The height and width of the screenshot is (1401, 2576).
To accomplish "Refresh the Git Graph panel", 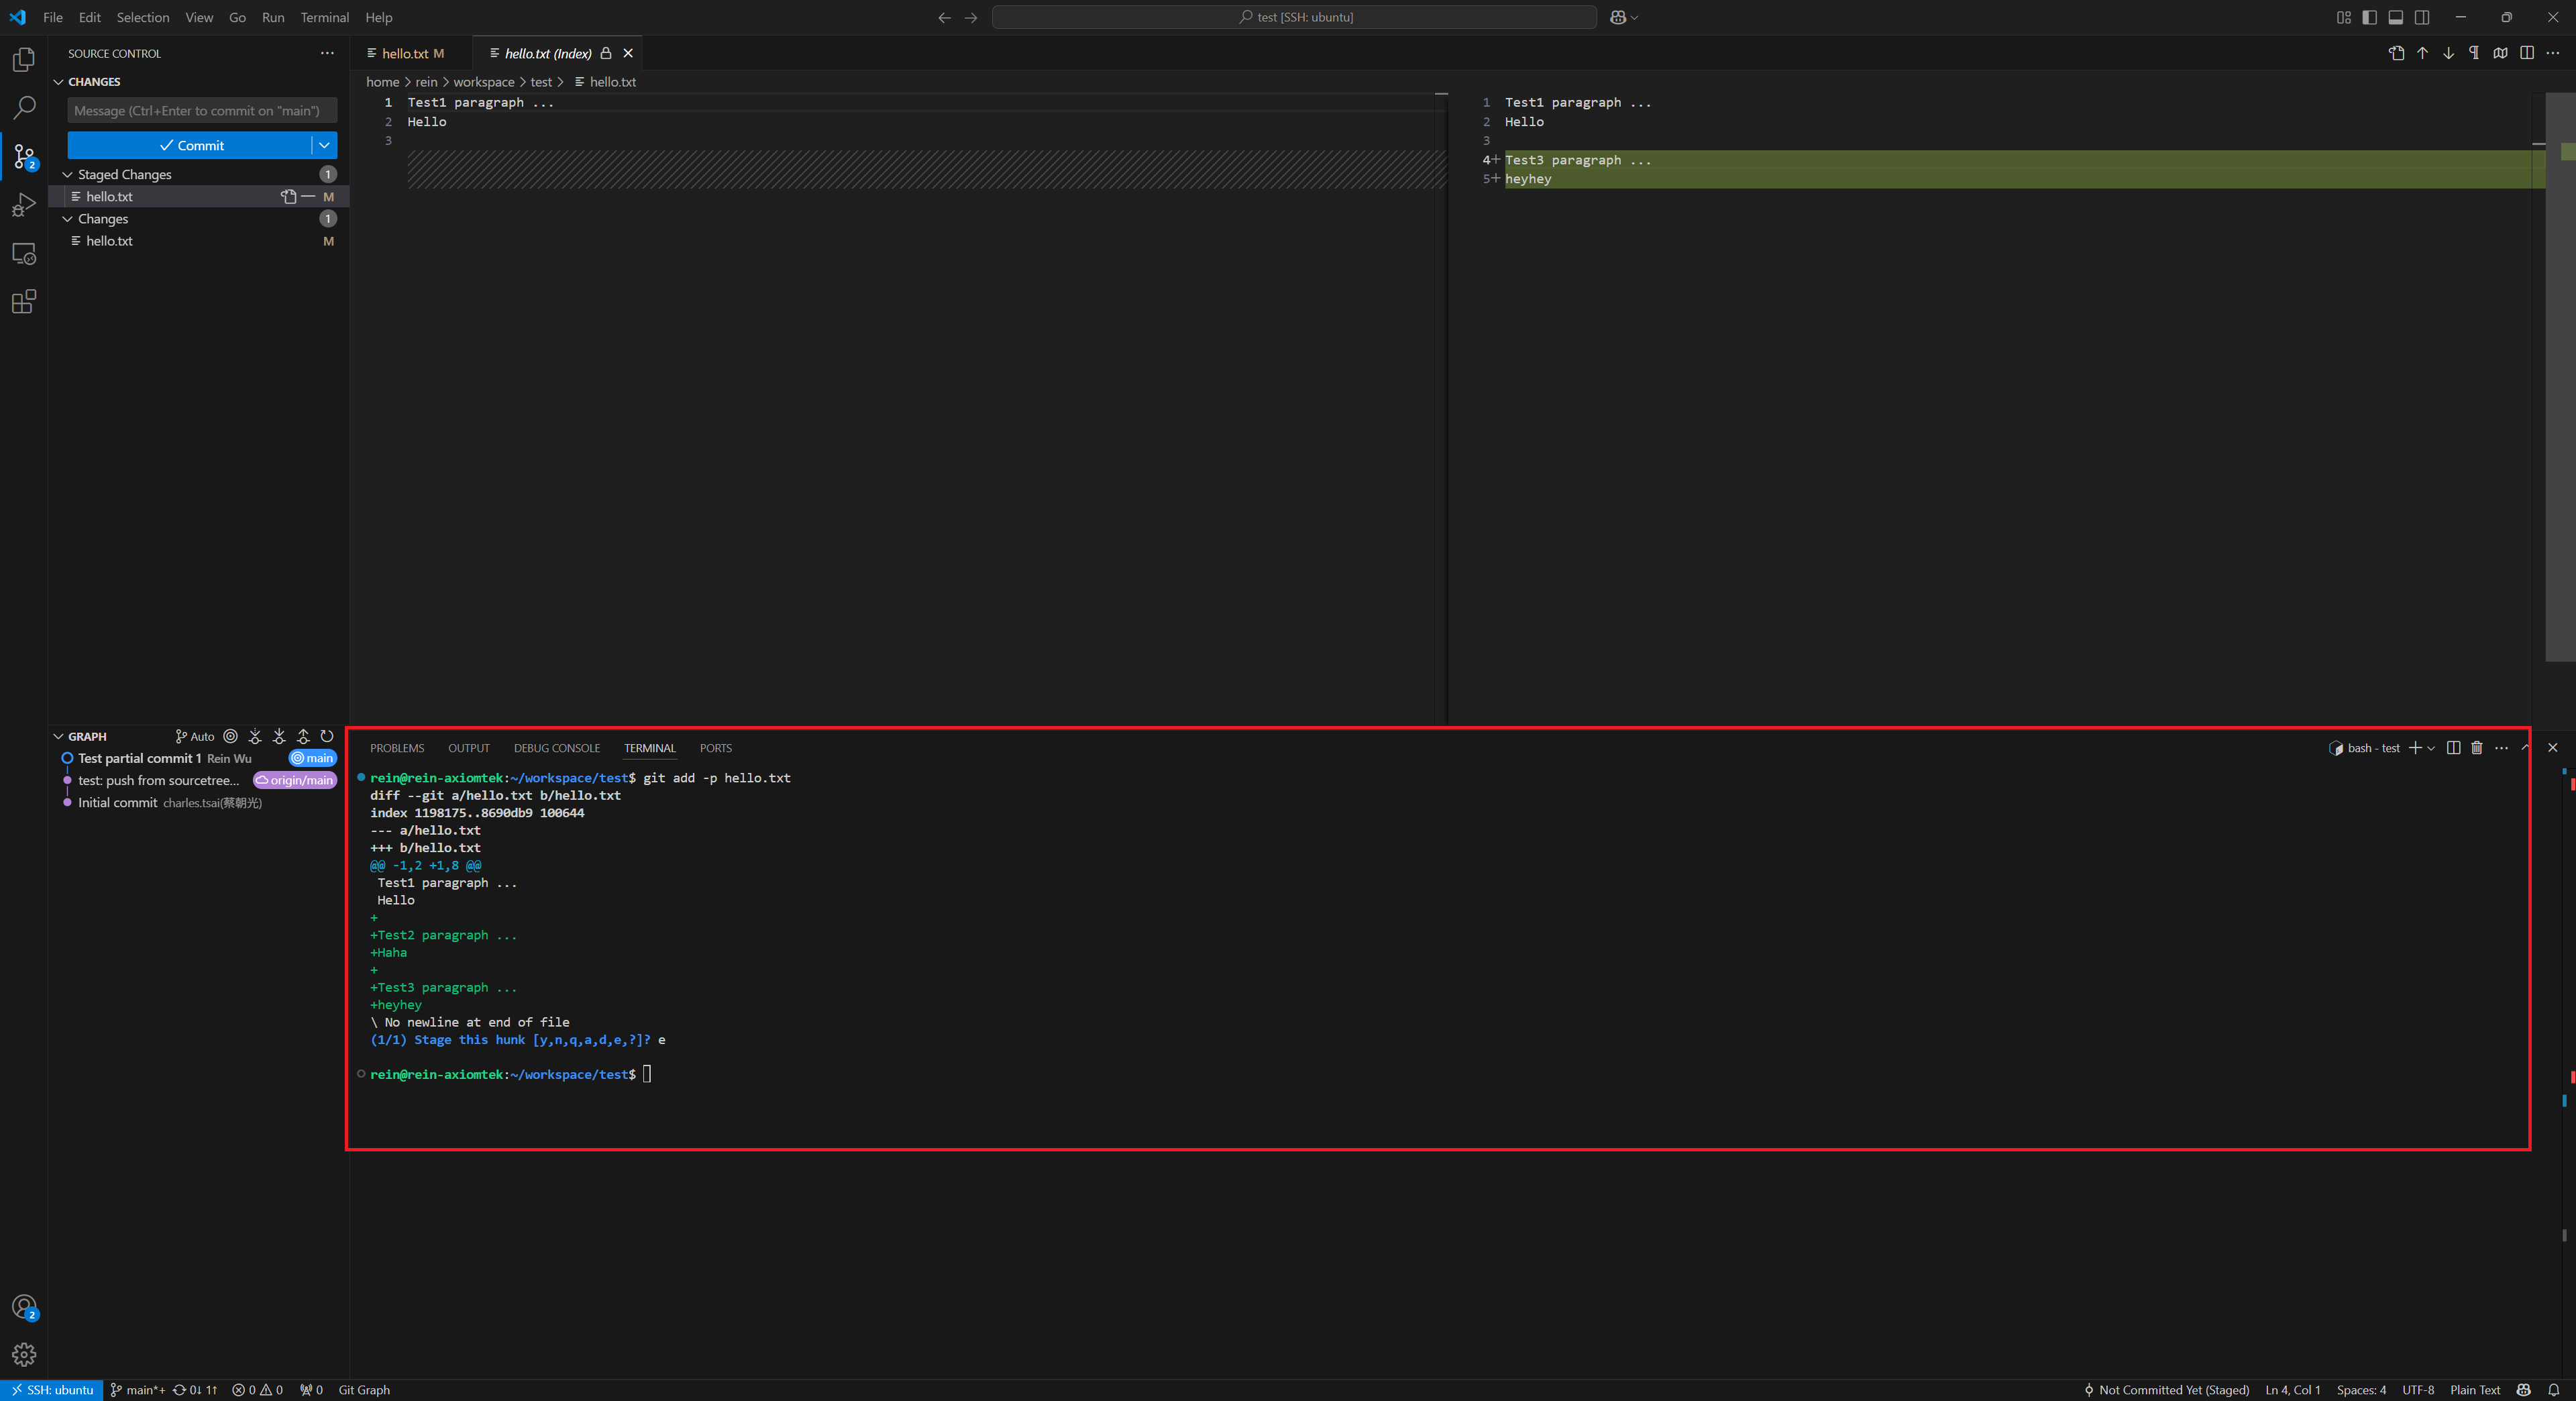I will 327,736.
